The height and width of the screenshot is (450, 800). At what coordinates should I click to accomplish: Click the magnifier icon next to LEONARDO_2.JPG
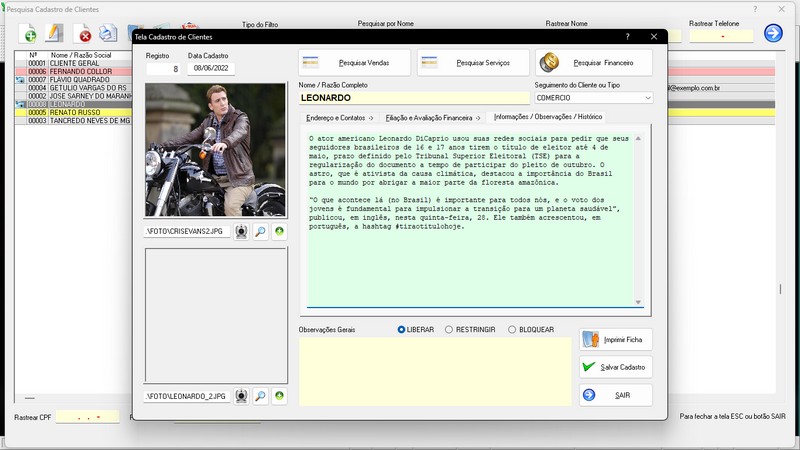pos(260,396)
